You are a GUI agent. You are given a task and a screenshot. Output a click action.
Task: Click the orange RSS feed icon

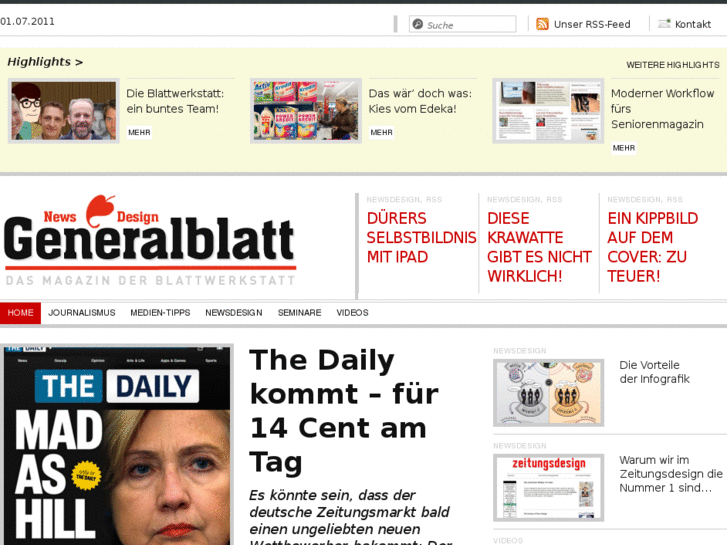click(x=542, y=24)
